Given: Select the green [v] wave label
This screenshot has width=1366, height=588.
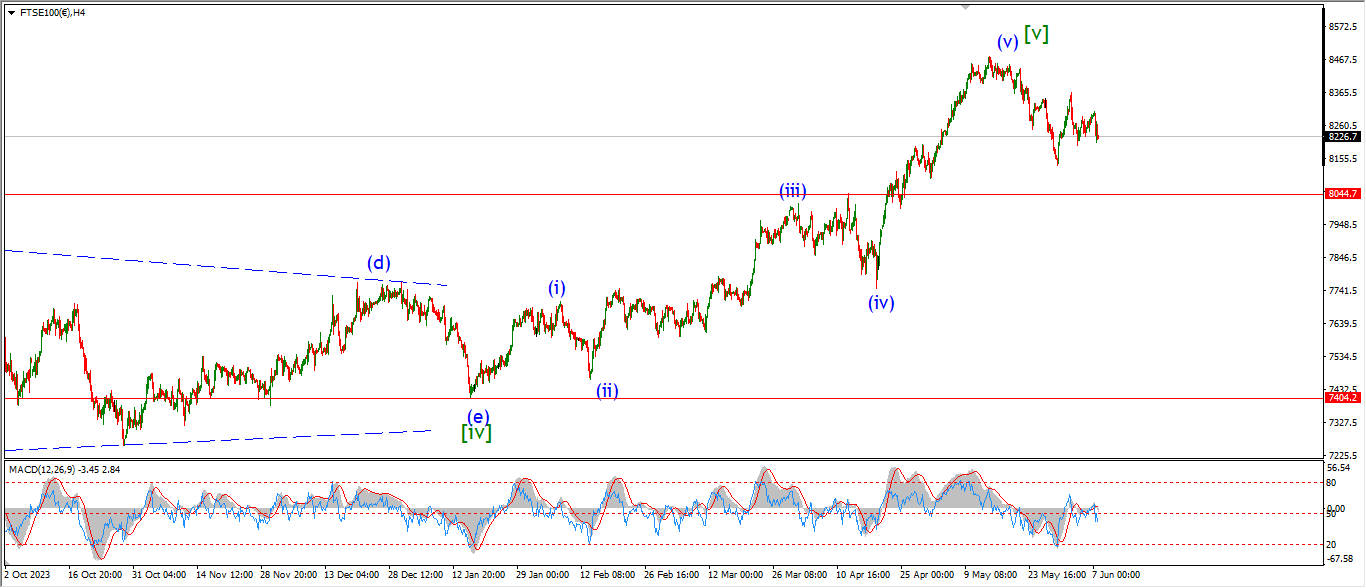Looking at the screenshot, I should (1036, 33).
